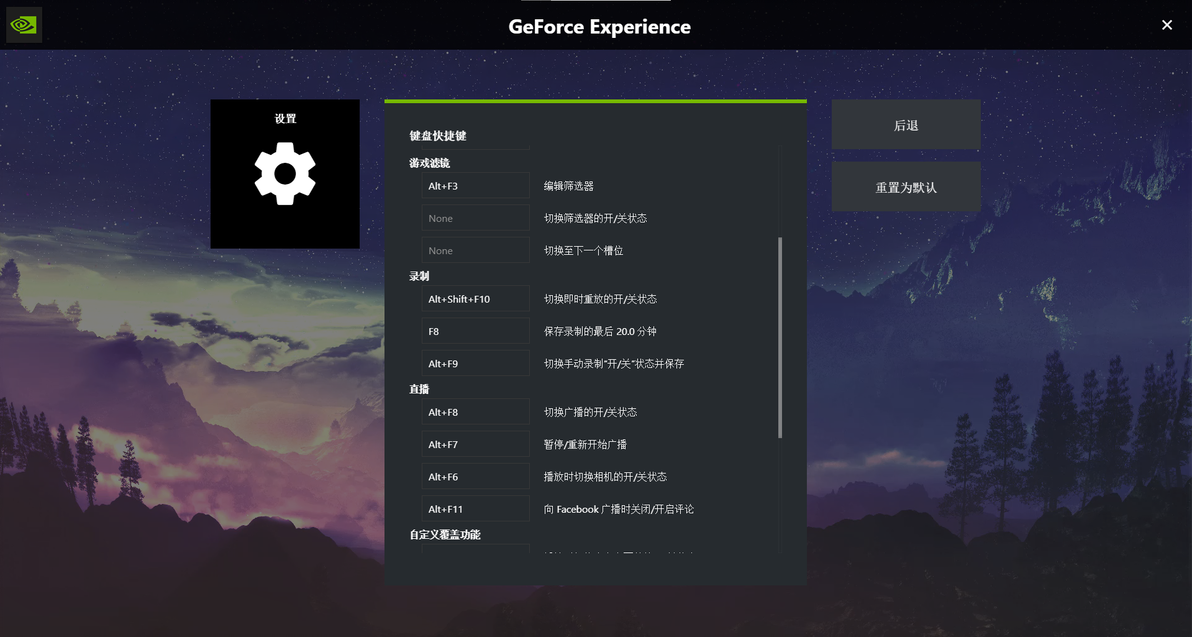Edit the F8 shortcut field
The width and height of the screenshot is (1192, 637).
point(476,331)
